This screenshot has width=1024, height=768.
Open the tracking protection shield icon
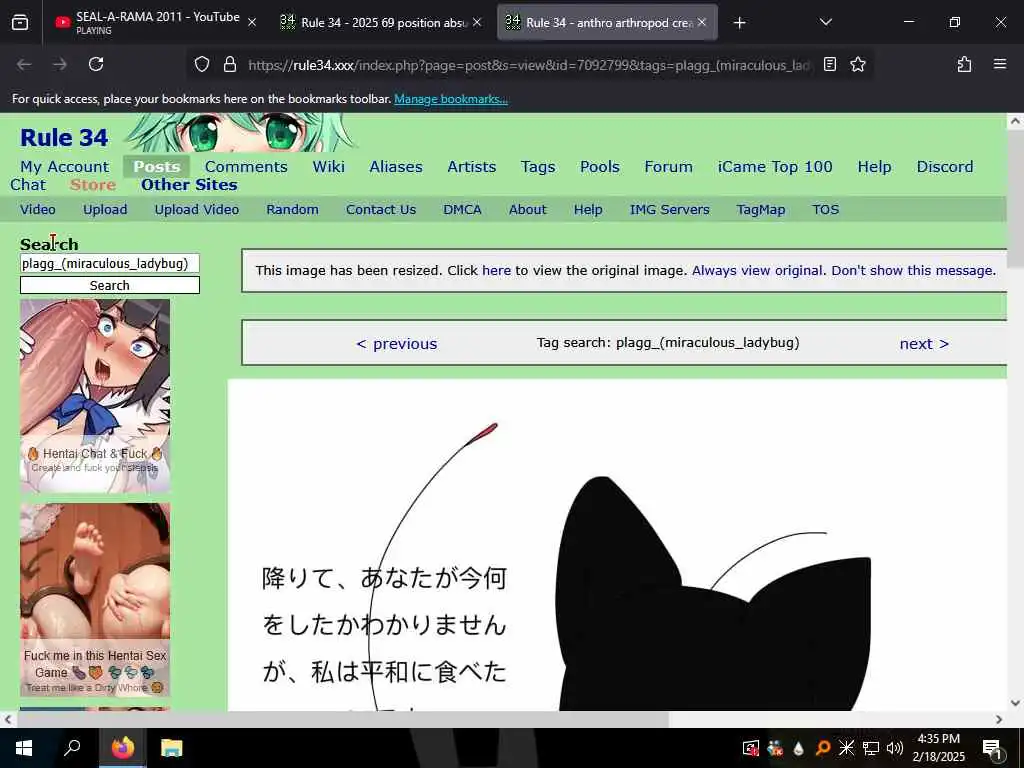(x=202, y=64)
